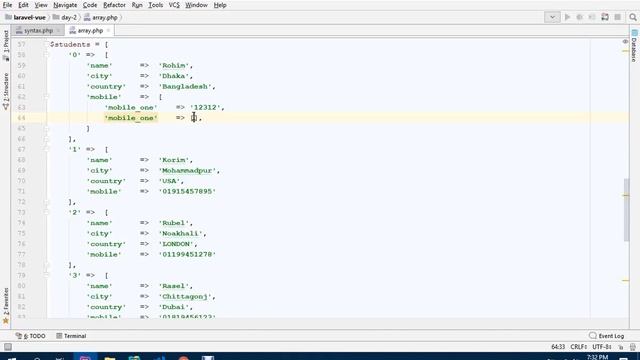Open the Terminal tool window
The width and height of the screenshot is (640, 360).
tap(71, 336)
